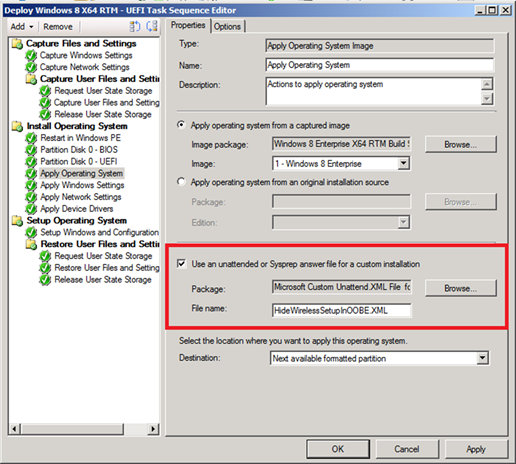Click Install Operating System folder icon
Screen dimensions: 516x464
click(17, 126)
